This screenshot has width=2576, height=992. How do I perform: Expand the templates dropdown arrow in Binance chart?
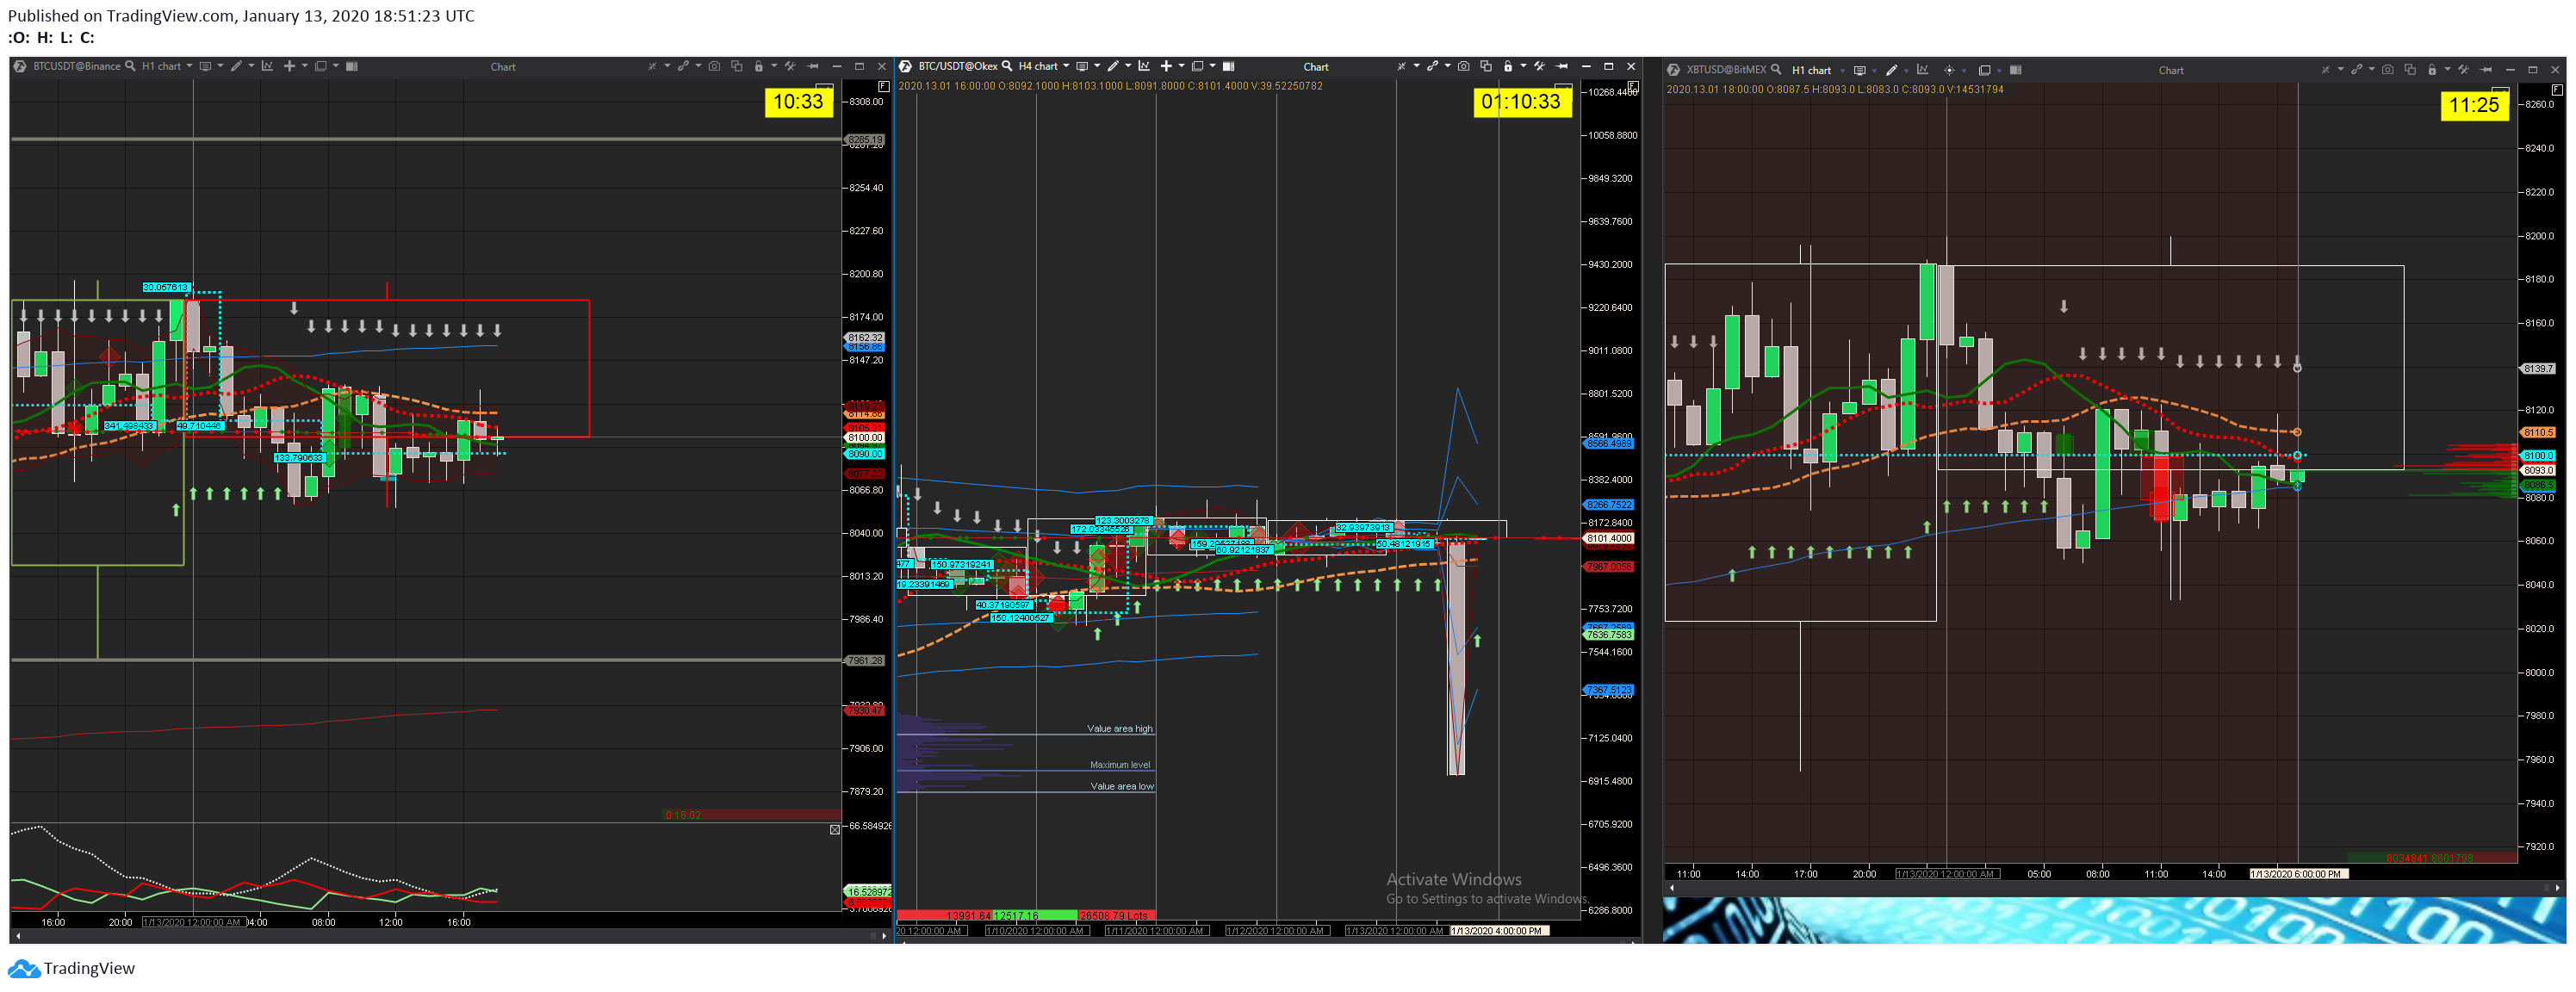click(220, 66)
